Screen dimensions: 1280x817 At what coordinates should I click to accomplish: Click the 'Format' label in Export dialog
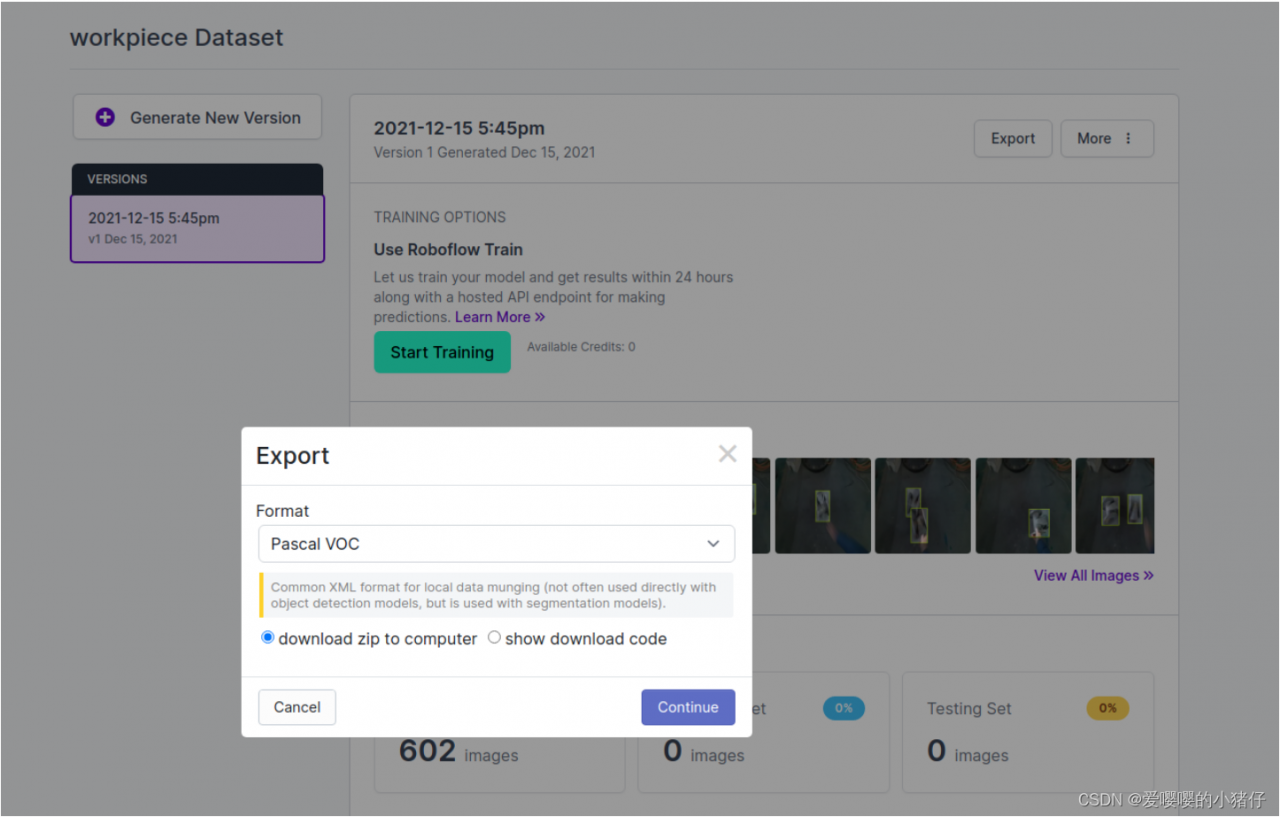coord(283,511)
